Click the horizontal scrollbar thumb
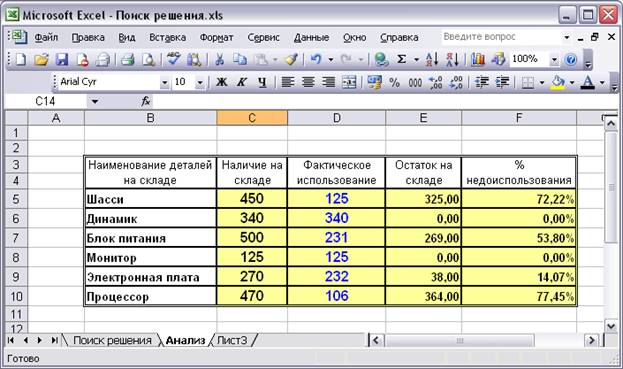The image size is (623, 369). pos(459,340)
